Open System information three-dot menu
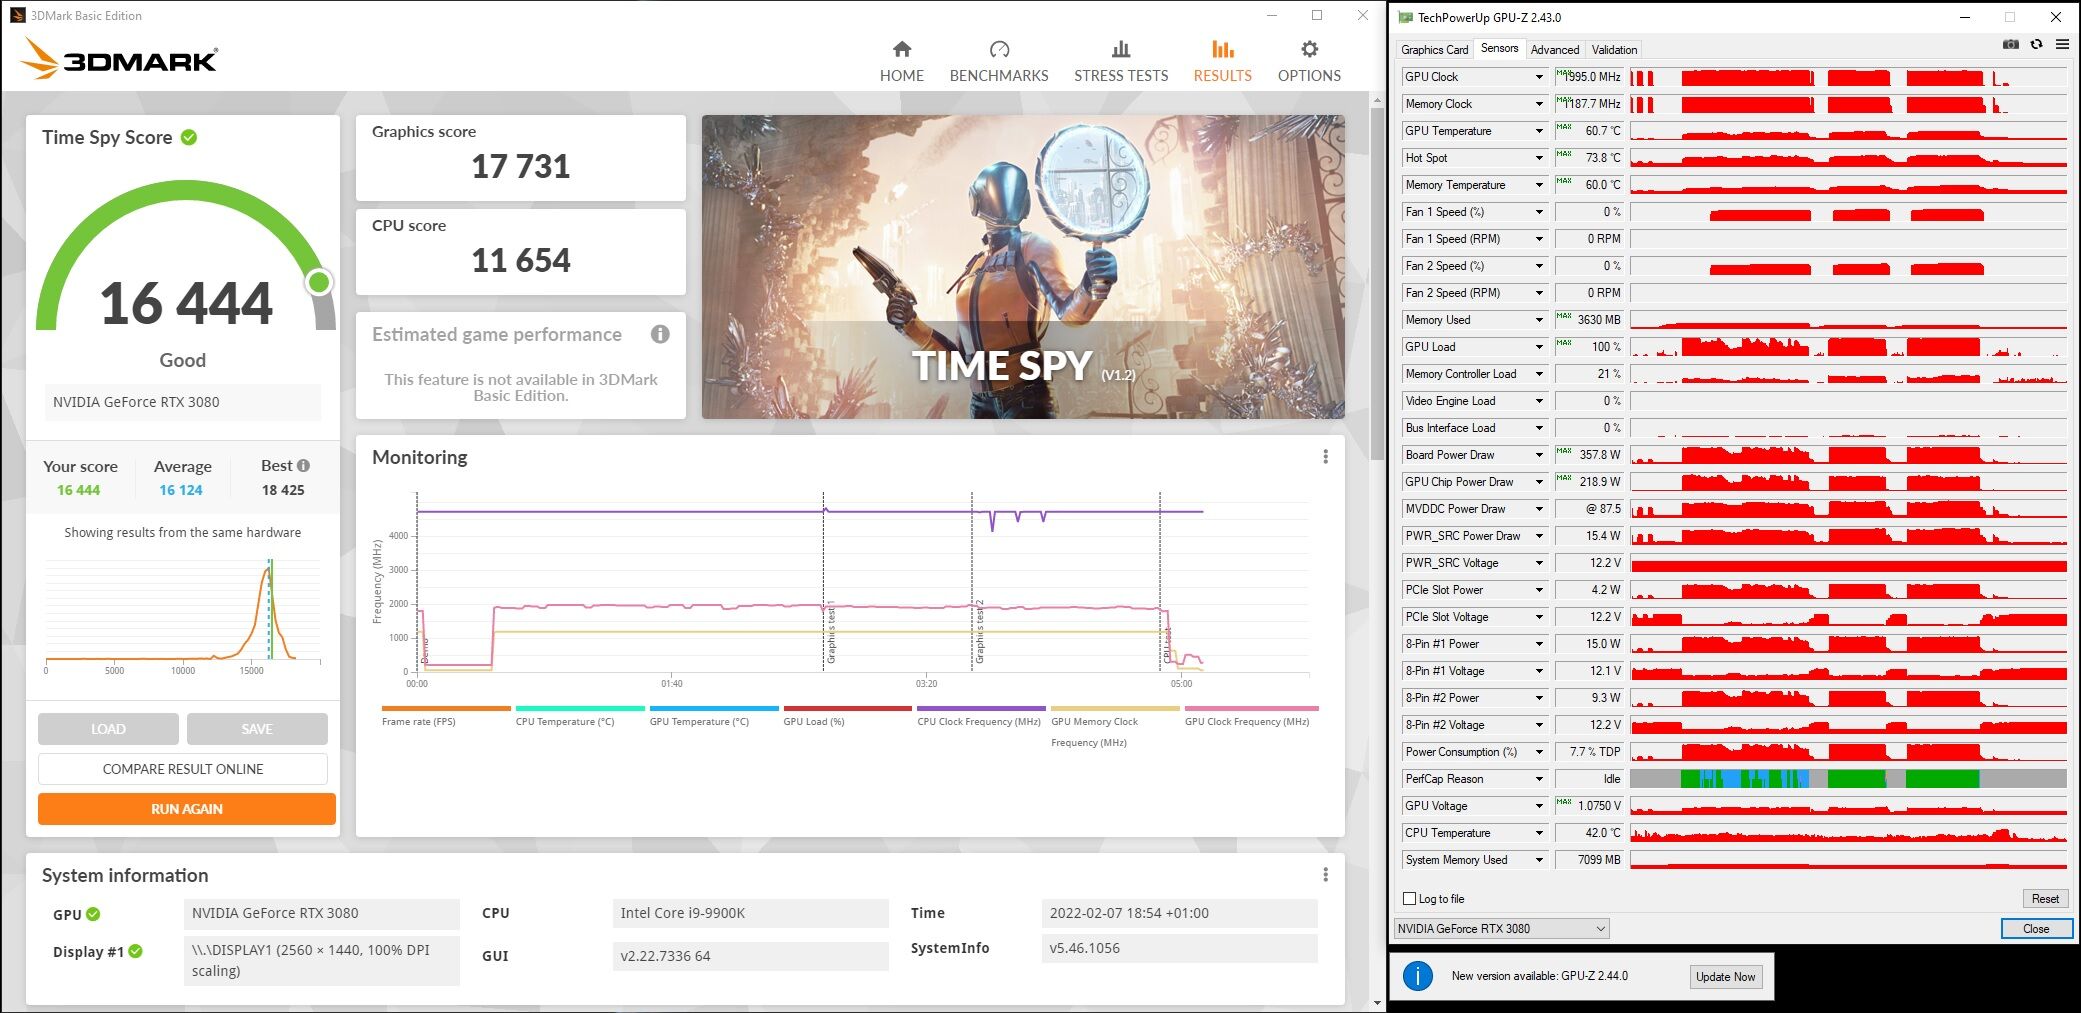2081x1013 pixels. 1325,875
